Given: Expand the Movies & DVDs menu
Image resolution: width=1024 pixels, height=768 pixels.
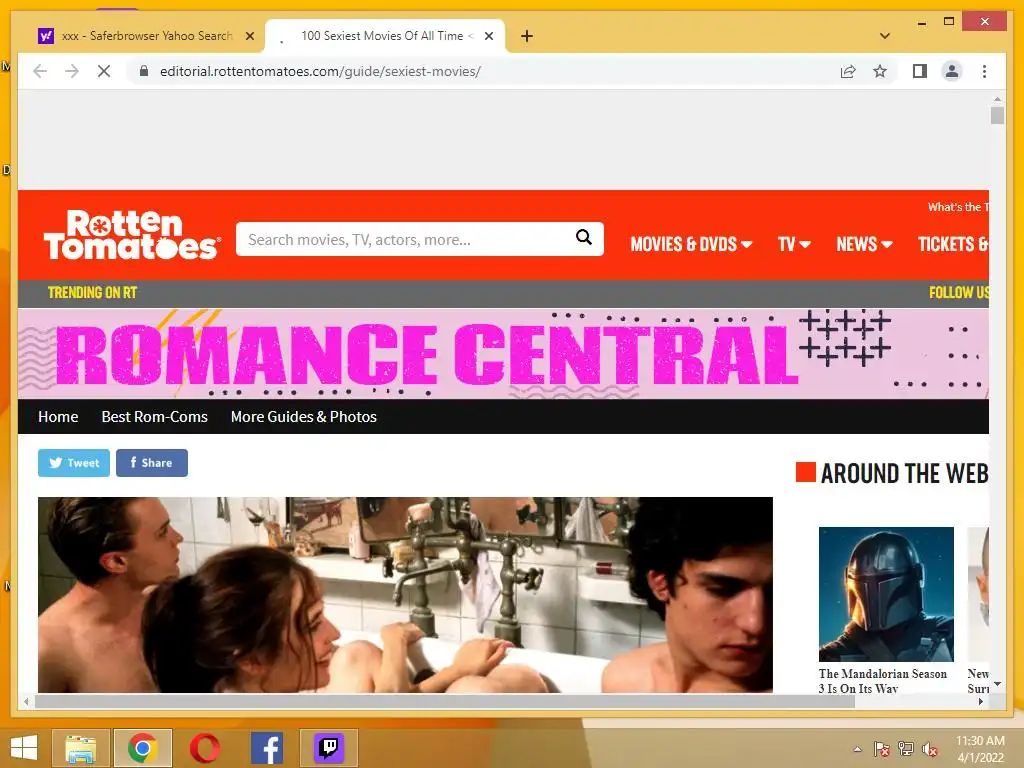Looking at the screenshot, I should [x=691, y=244].
